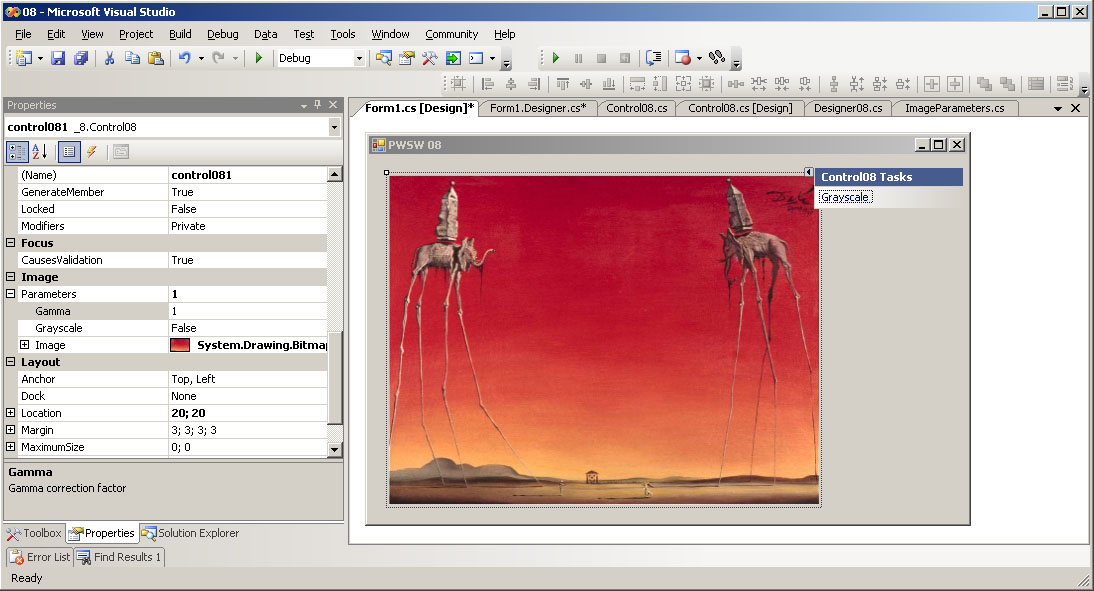1094x591 pixels.
Task: Click the Paste clipboard icon
Action: 156,58
